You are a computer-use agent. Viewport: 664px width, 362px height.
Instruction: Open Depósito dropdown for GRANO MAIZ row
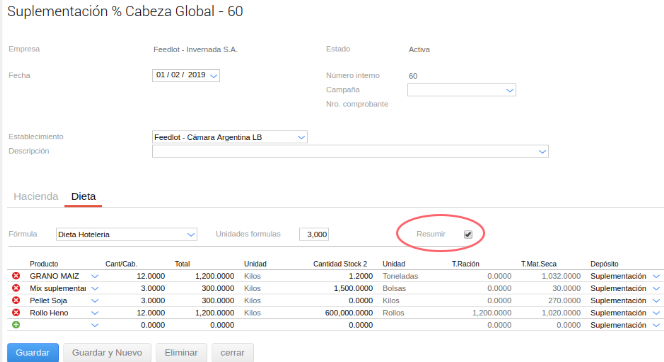point(656,276)
